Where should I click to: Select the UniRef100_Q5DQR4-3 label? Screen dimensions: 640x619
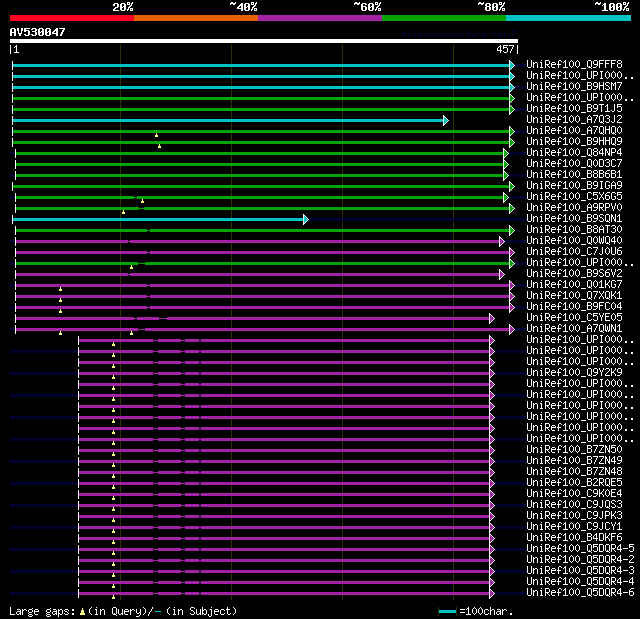580,571
